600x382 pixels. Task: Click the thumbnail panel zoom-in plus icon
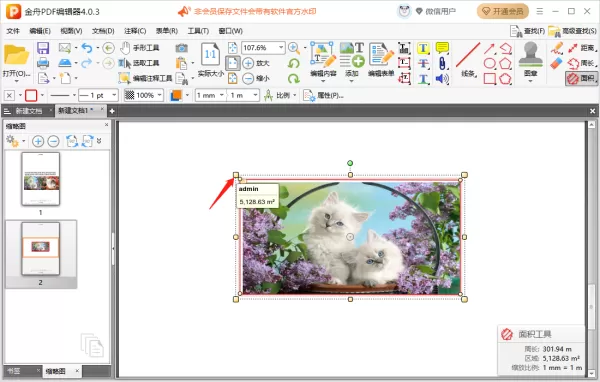click(38, 141)
